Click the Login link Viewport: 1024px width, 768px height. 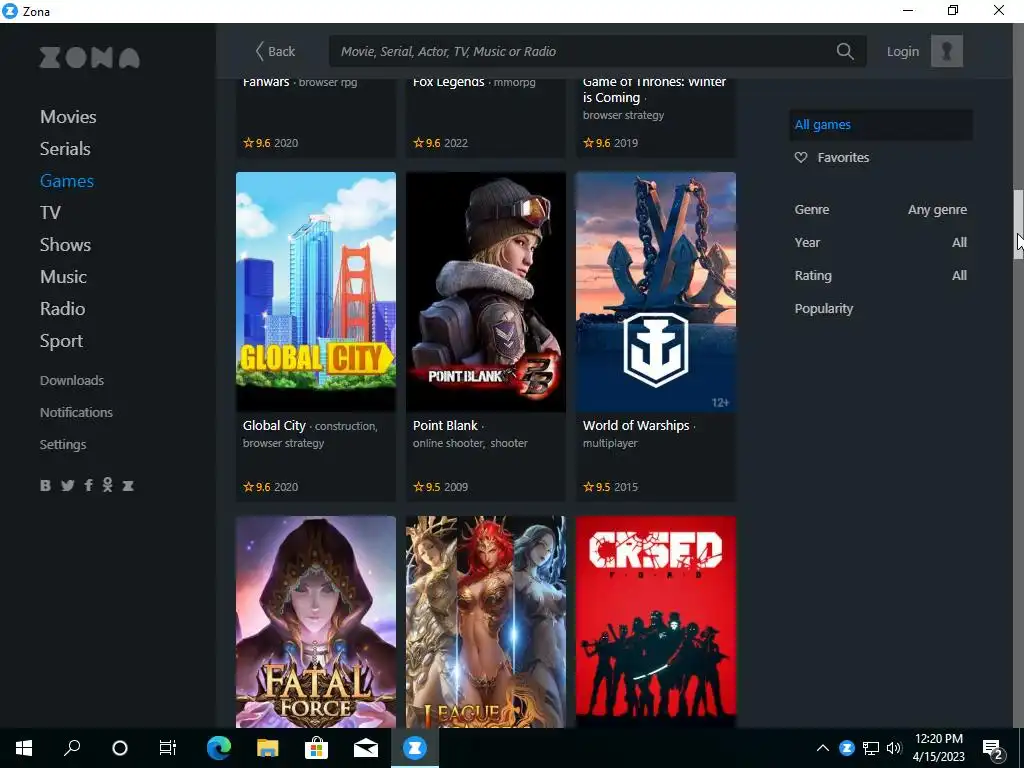(903, 52)
